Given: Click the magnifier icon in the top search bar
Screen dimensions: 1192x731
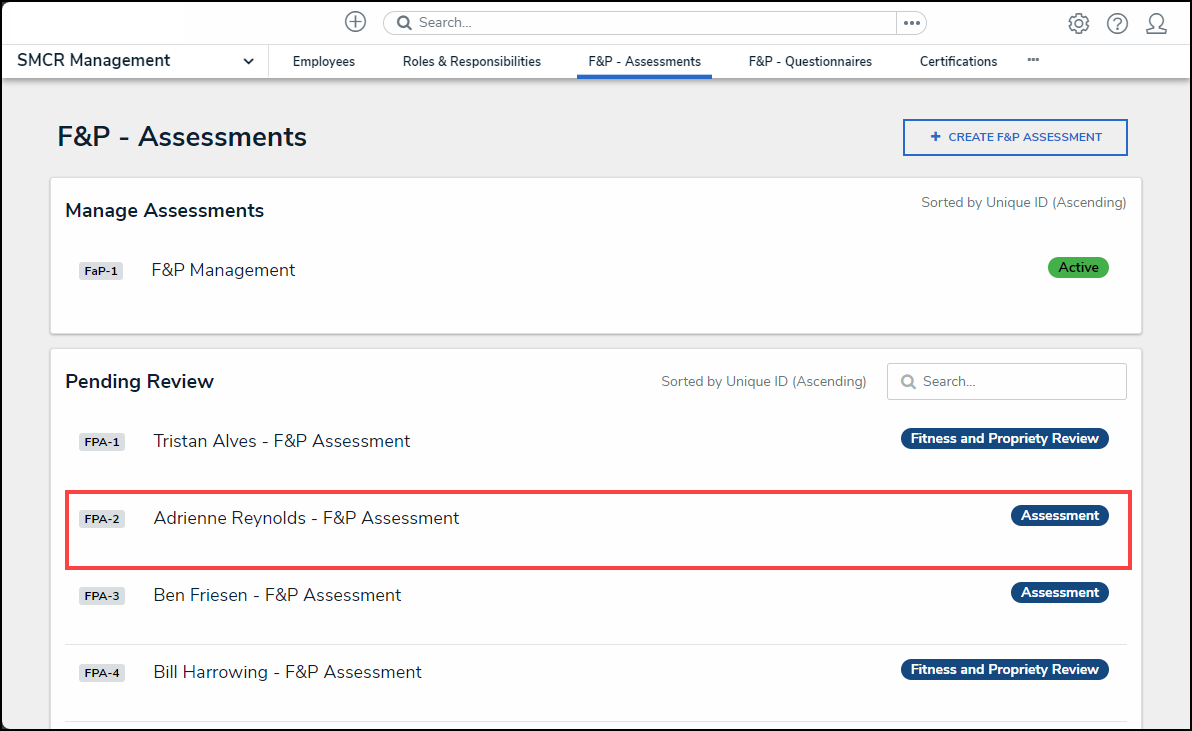Looking at the screenshot, I should coord(403,21).
